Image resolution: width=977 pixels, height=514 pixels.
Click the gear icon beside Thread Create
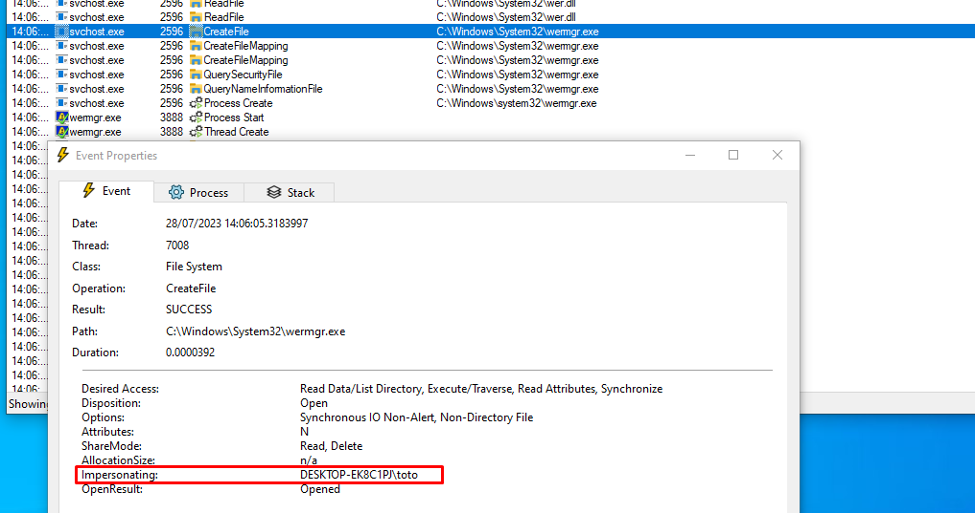tap(196, 131)
